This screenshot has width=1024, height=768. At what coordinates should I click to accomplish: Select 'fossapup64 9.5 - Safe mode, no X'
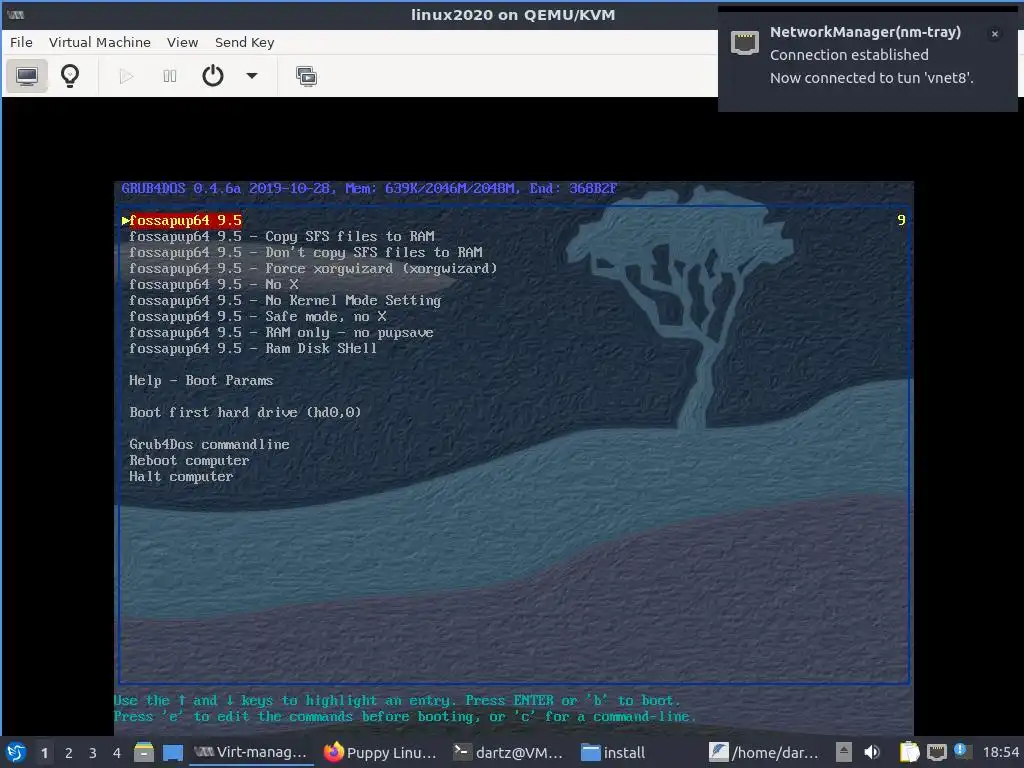click(257, 317)
